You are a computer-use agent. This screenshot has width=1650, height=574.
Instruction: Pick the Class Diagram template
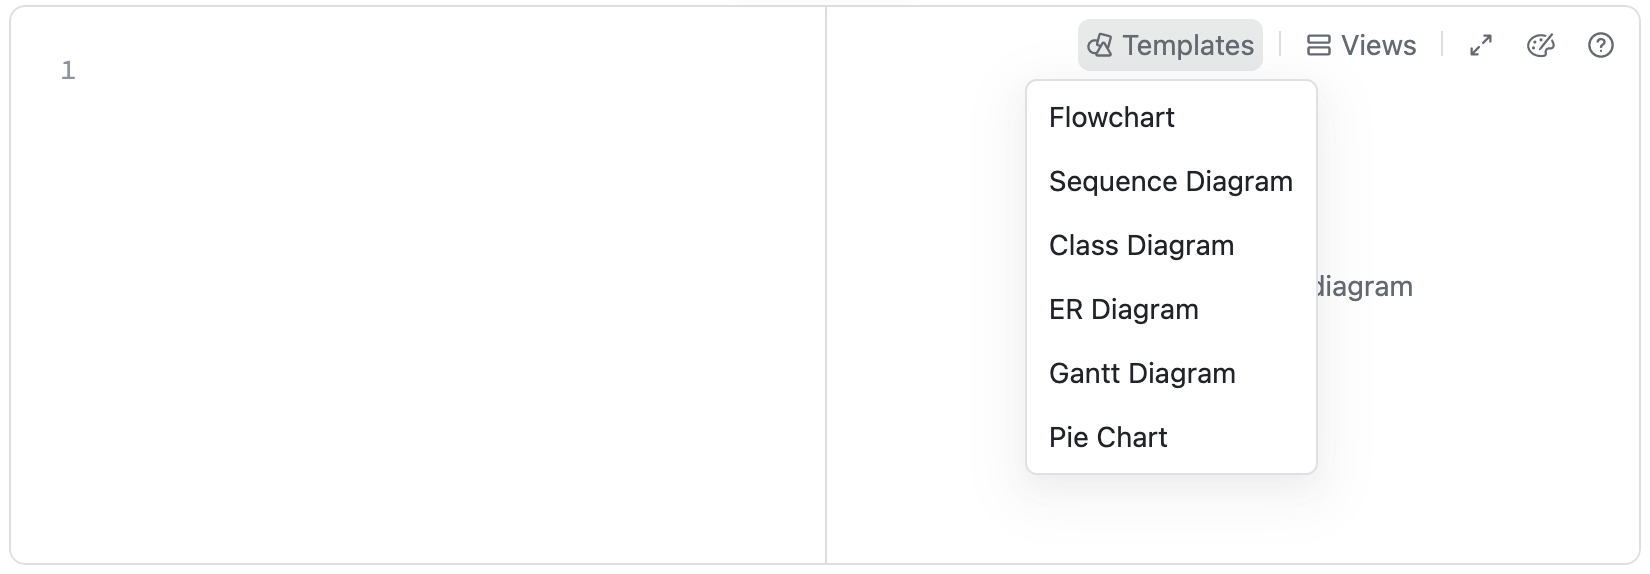[1141, 246]
